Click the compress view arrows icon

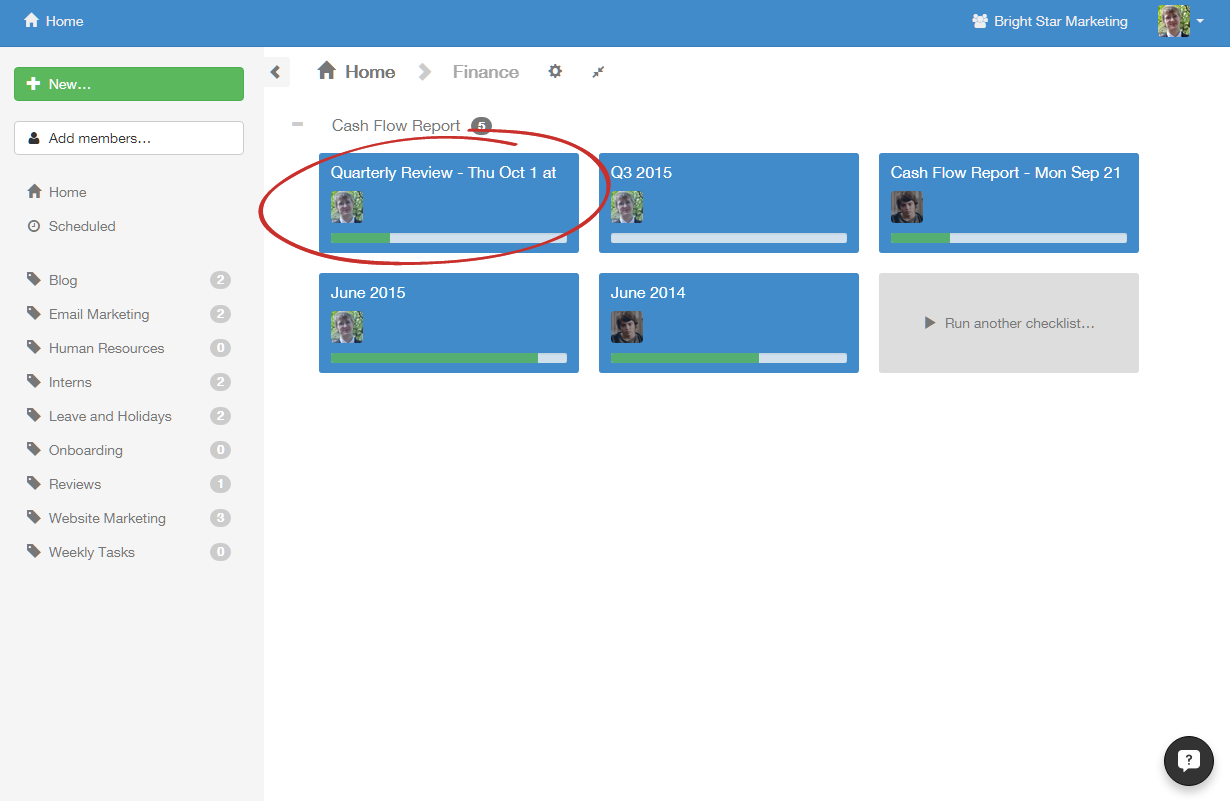click(x=598, y=72)
